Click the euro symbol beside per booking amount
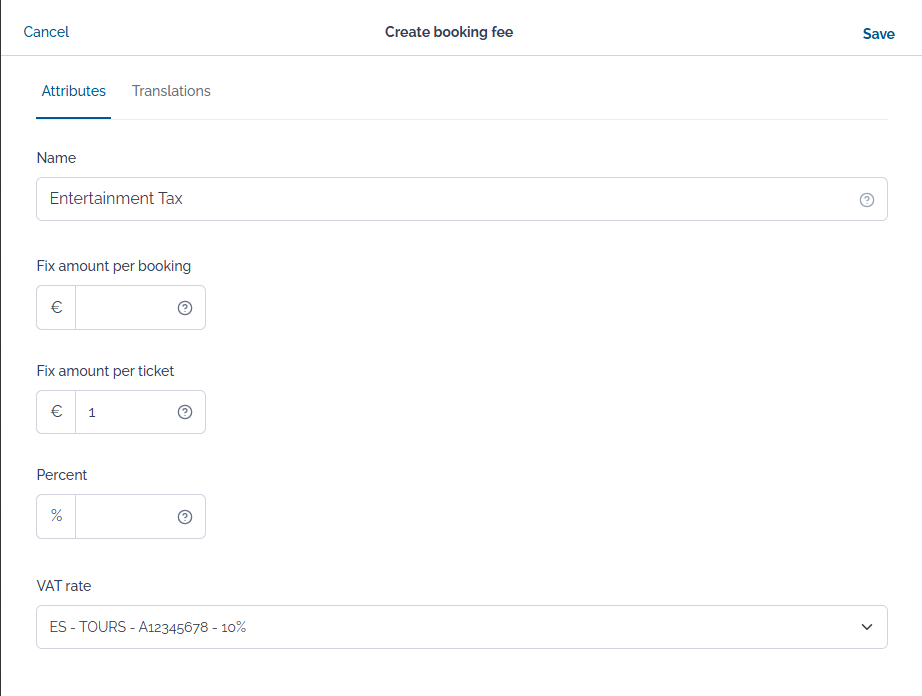 [57, 308]
